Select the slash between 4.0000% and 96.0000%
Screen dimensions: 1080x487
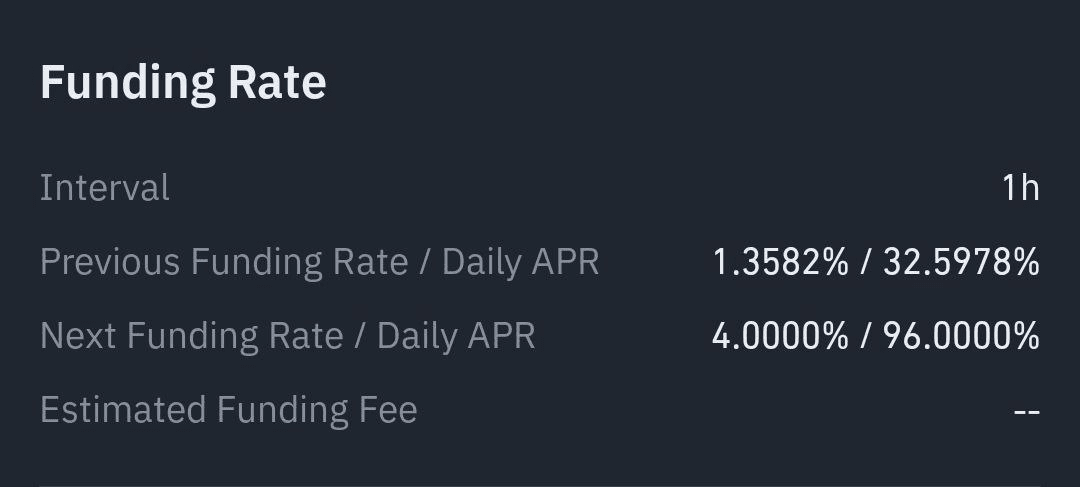[x=866, y=336]
